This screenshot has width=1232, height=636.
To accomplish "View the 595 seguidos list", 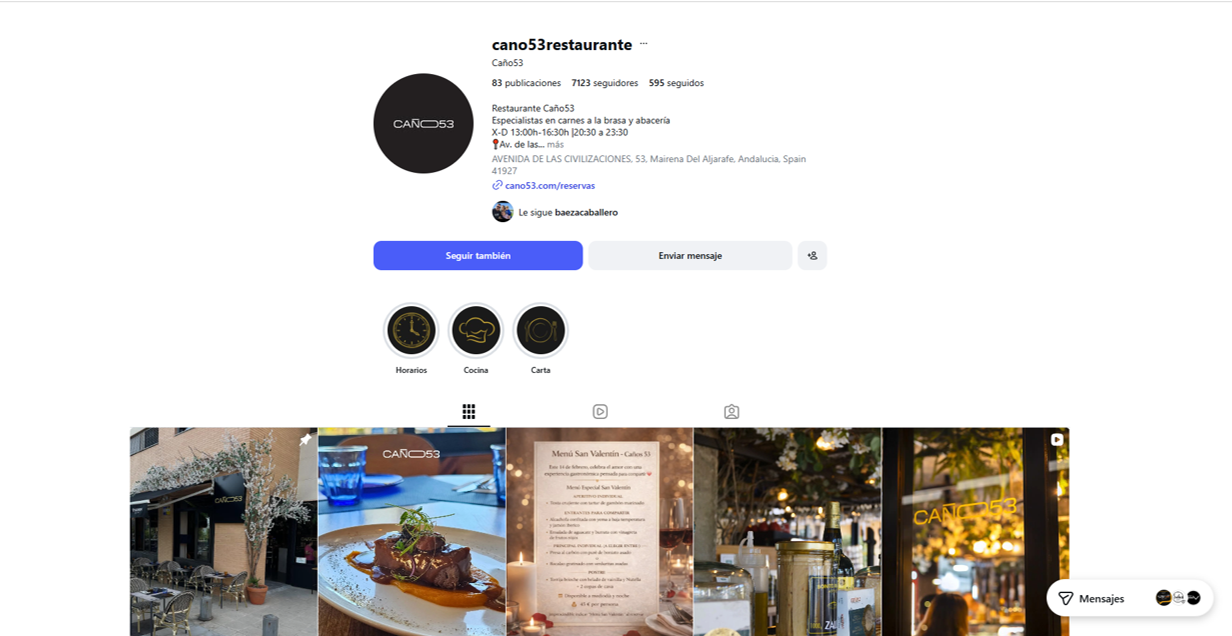I will [x=676, y=83].
